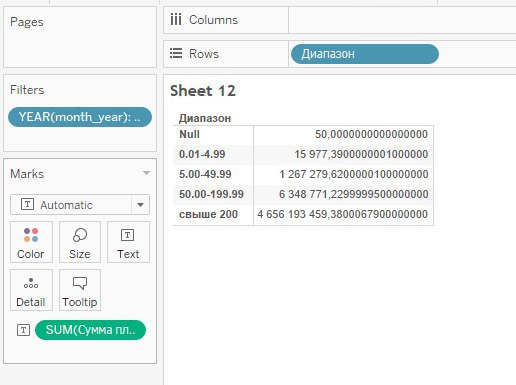Click the text type icon beside SUM pill
The width and height of the screenshot is (516, 385).
coord(23,330)
